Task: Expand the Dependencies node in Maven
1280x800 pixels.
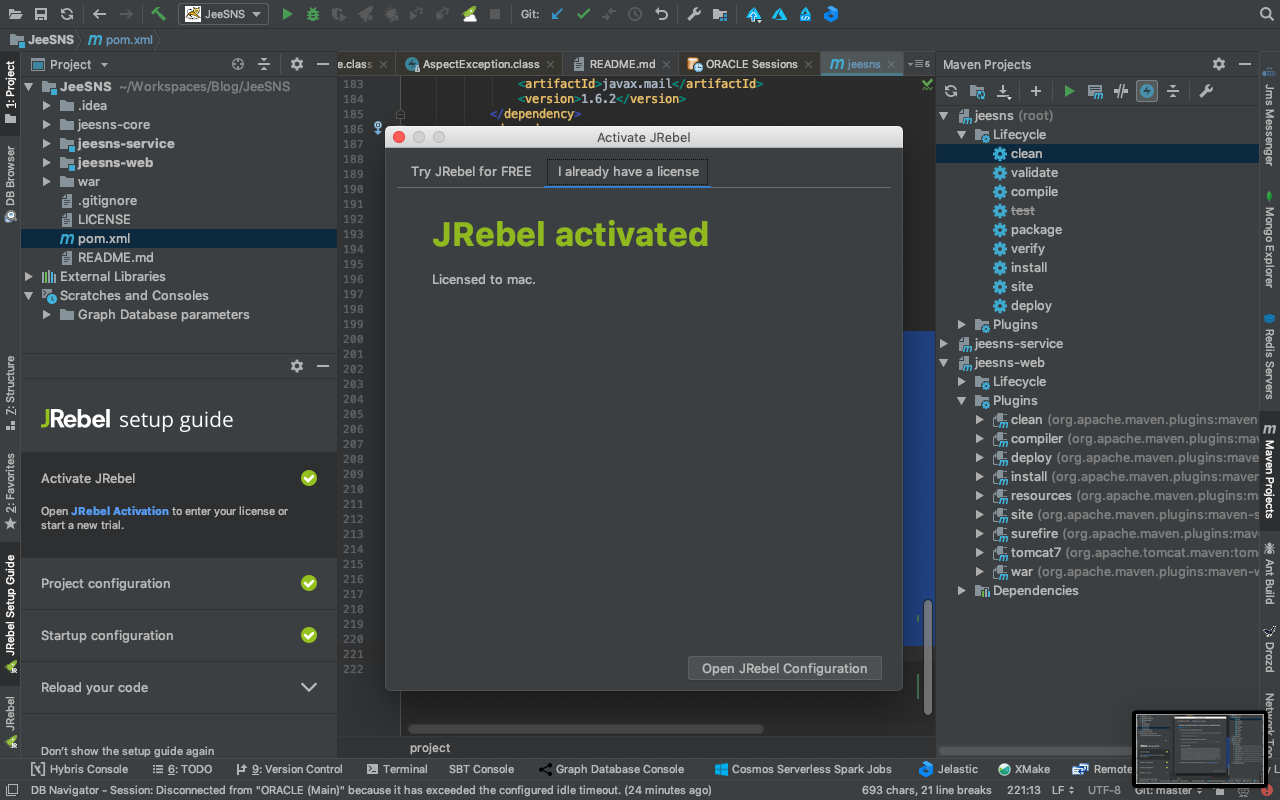Action: coord(962,591)
